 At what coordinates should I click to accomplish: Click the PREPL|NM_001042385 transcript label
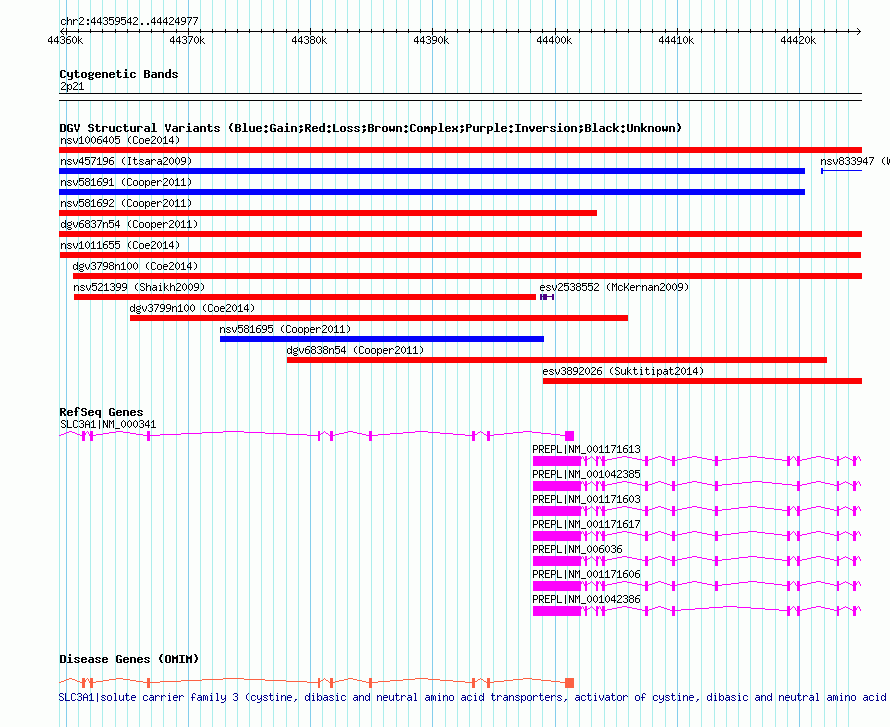pos(586,474)
